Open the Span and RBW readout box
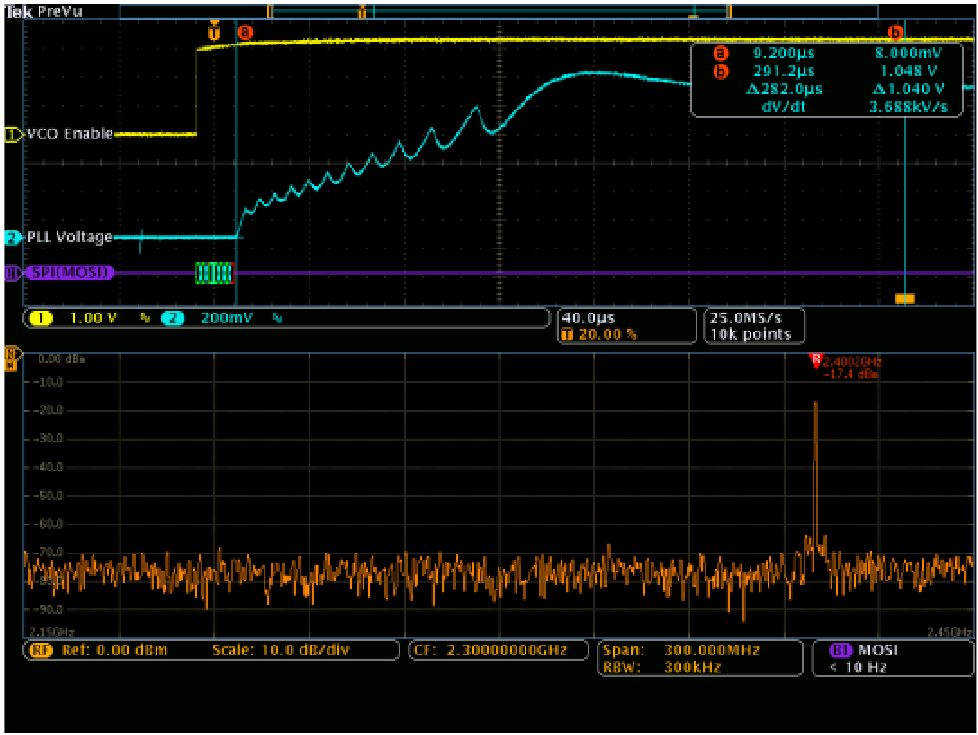 [699, 656]
